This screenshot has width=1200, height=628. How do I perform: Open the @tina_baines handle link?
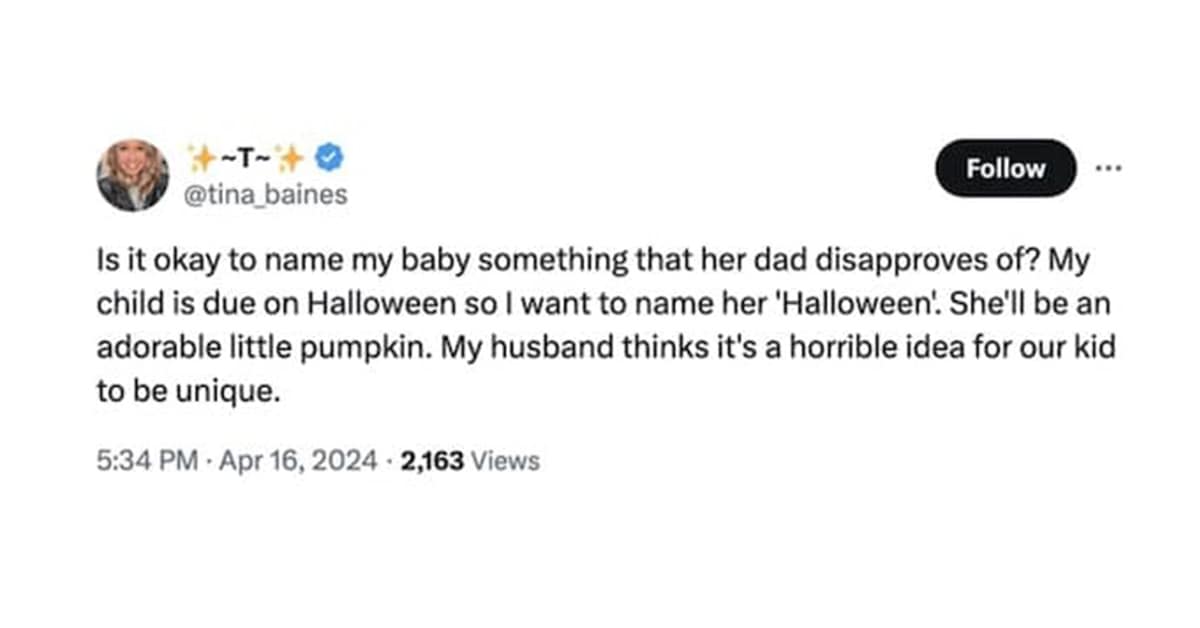(267, 194)
